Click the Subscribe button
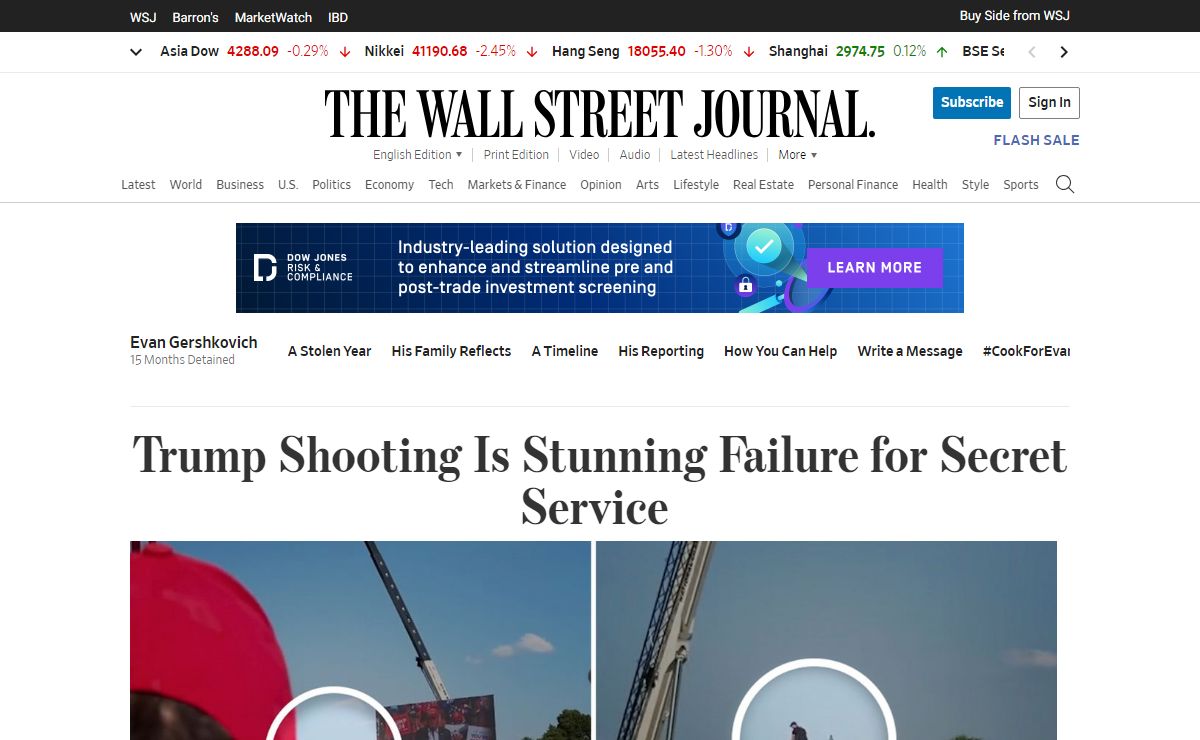 click(x=972, y=102)
